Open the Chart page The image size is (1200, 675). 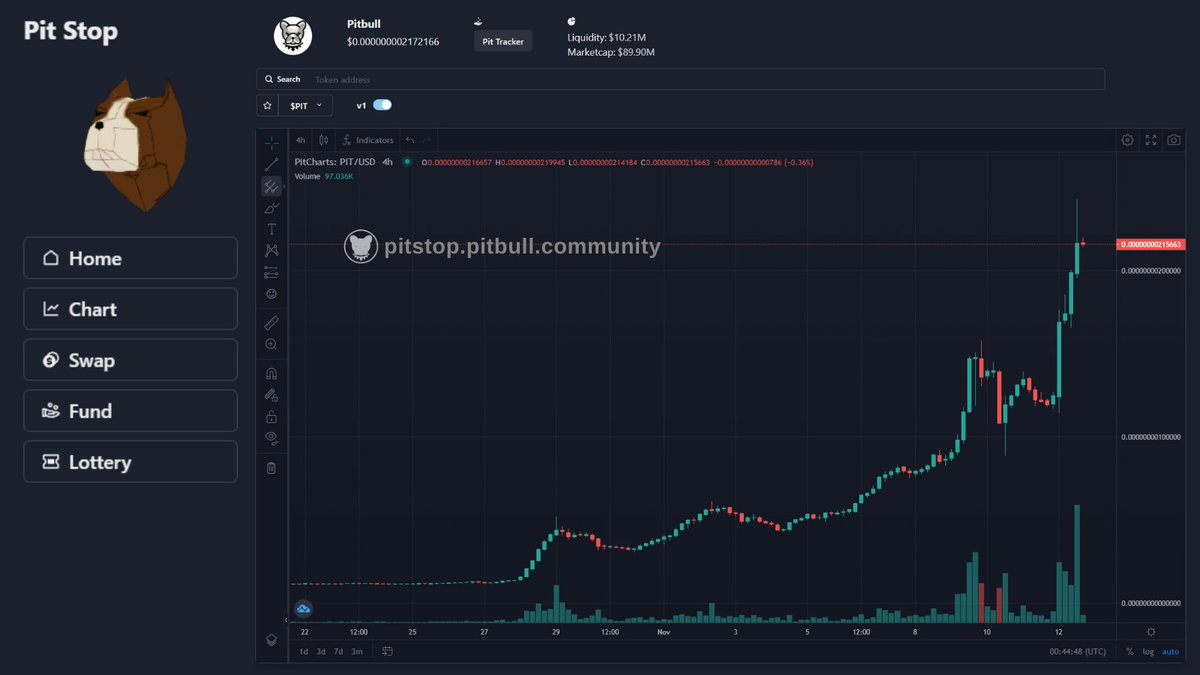click(131, 309)
